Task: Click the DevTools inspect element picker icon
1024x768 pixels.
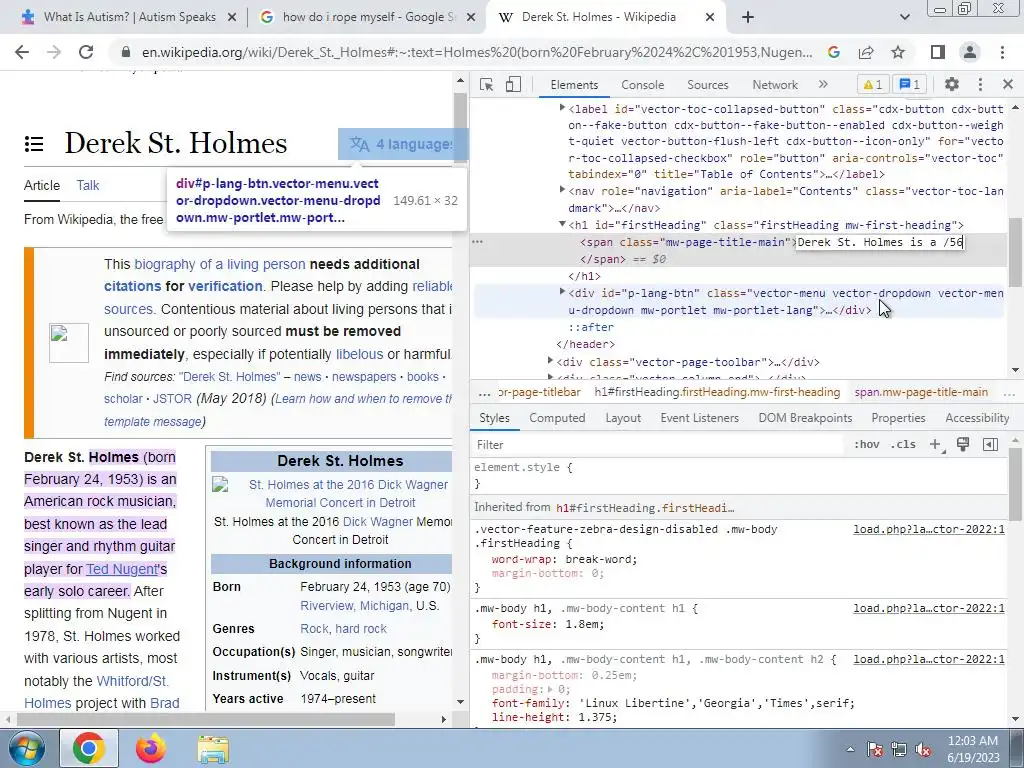Action: (486, 84)
